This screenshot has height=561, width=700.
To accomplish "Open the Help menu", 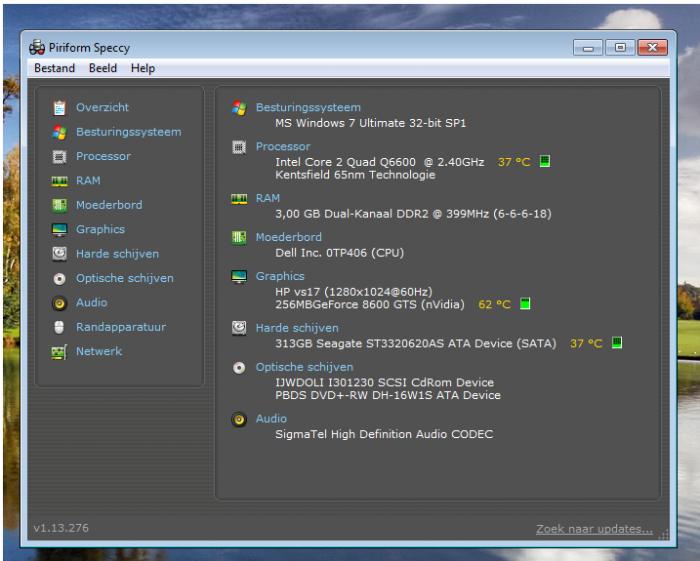I will 143,68.
